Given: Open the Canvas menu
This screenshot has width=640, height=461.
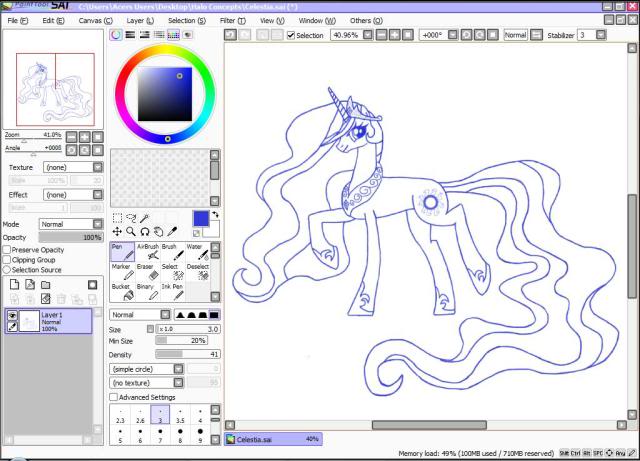Looking at the screenshot, I should [x=96, y=20].
